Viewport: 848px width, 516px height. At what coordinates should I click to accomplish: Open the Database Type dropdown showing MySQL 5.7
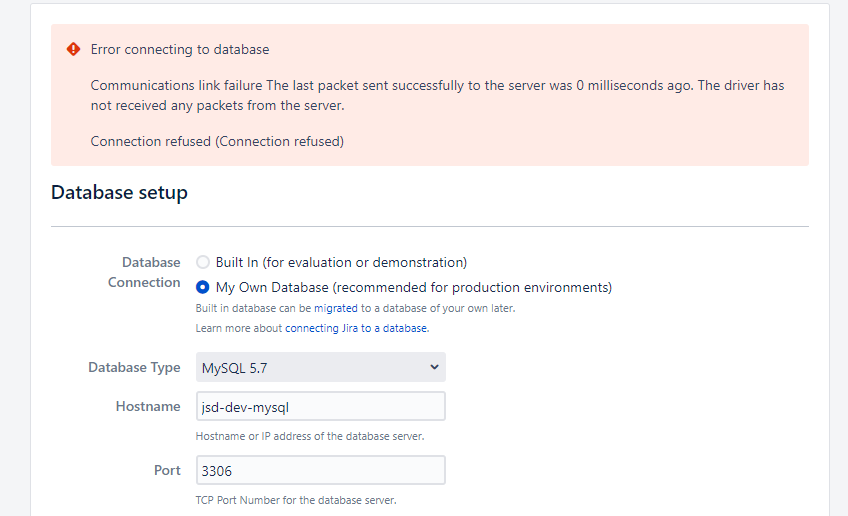click(321, 368)
